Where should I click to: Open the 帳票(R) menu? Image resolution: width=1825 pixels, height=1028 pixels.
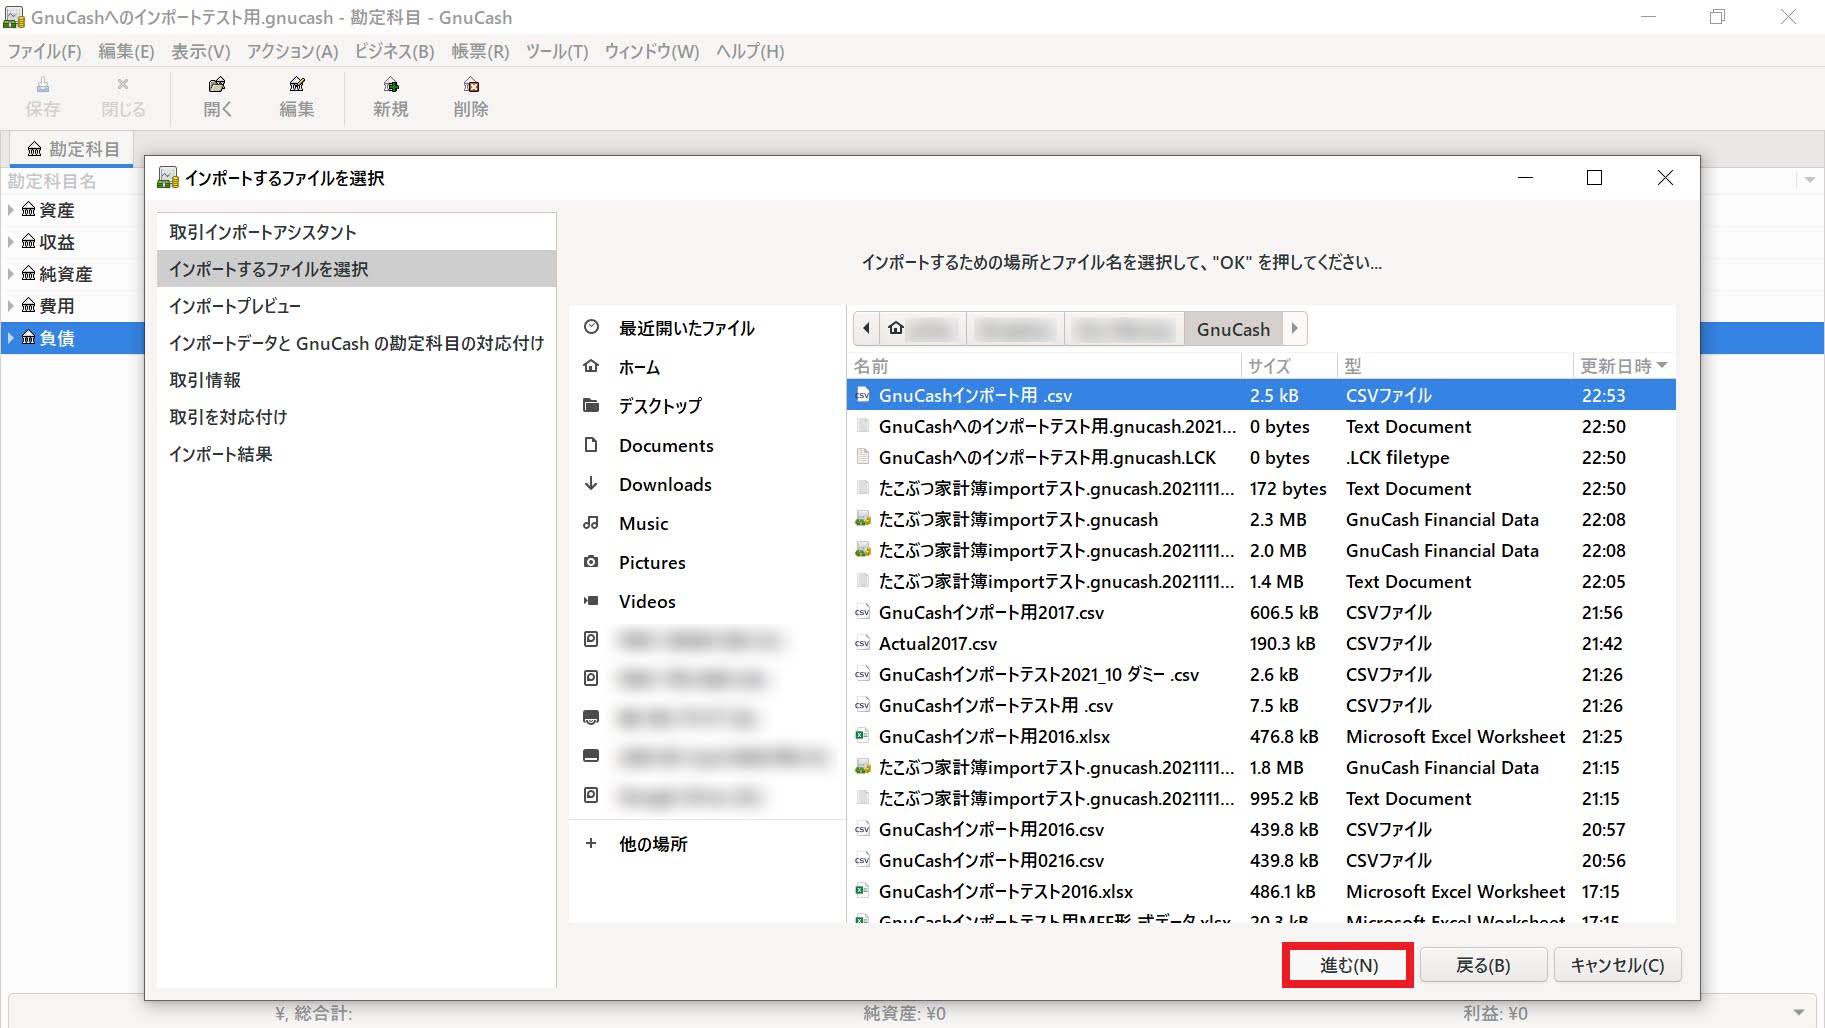coord(480,51)
